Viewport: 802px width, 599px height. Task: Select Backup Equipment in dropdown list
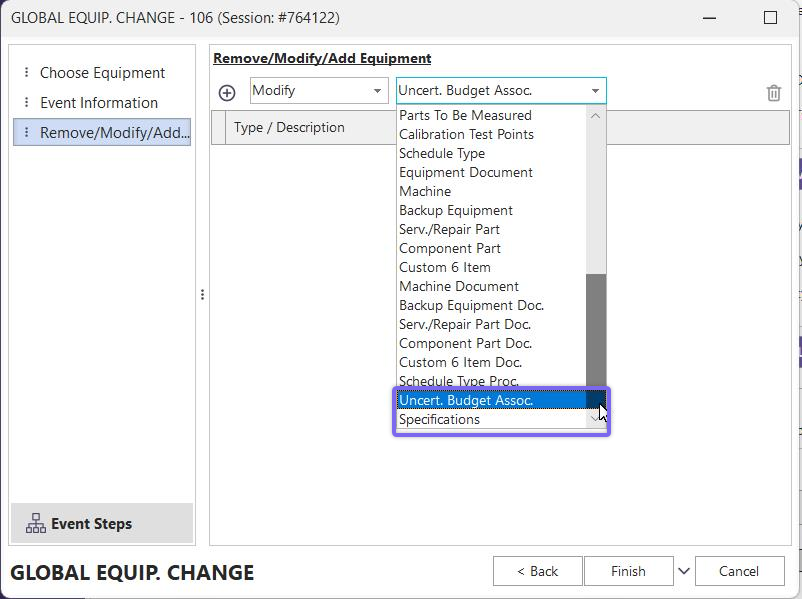click(455, 211)
